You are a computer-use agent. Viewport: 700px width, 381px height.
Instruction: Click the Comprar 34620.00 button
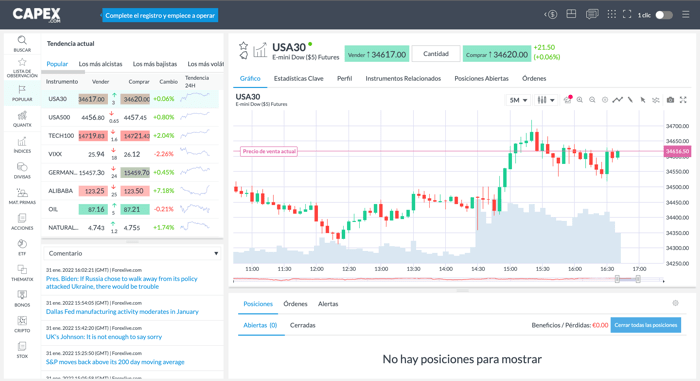tap(496, 54)
